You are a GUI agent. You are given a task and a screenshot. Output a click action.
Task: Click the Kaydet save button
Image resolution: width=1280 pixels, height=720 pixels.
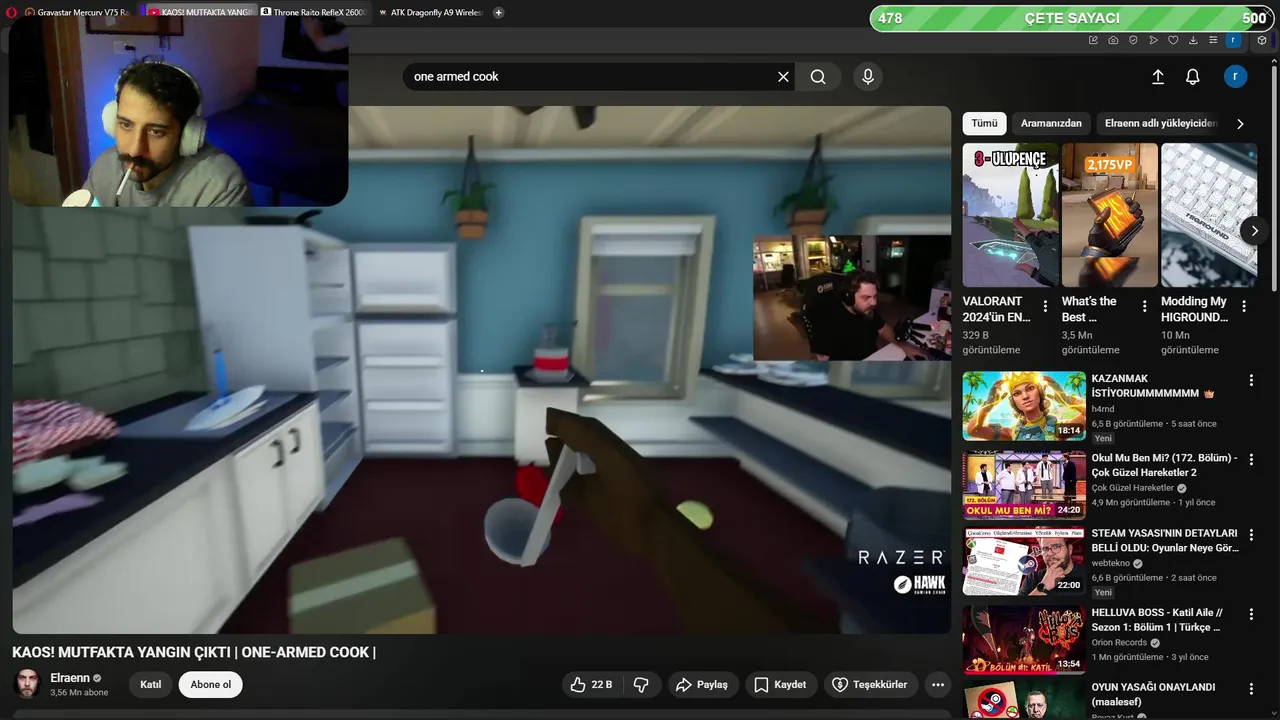point(780,685)
